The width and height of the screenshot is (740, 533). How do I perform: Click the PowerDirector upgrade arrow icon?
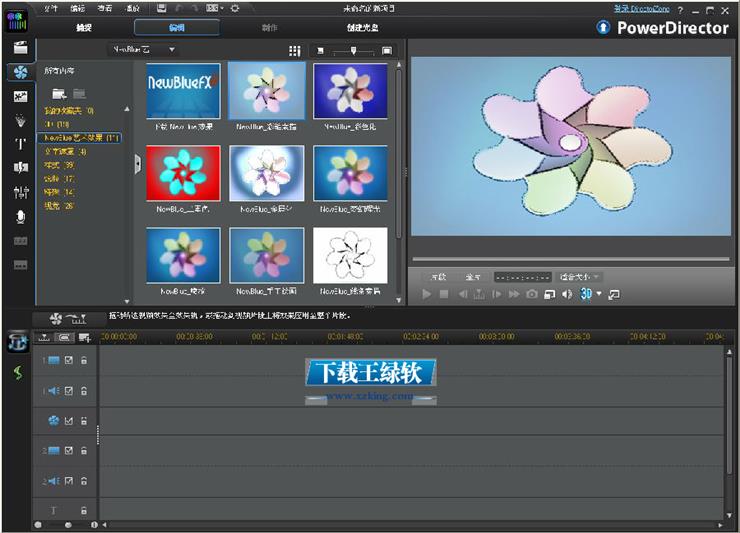603,27
